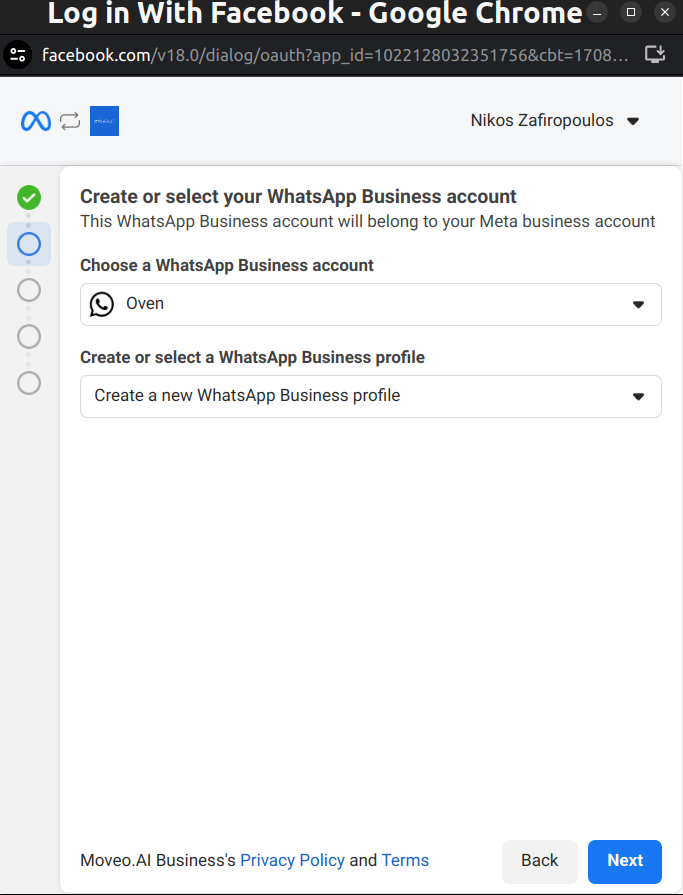The image size is (683, 895).
Task: Click the install app icon in address bar
Action: 655,55
